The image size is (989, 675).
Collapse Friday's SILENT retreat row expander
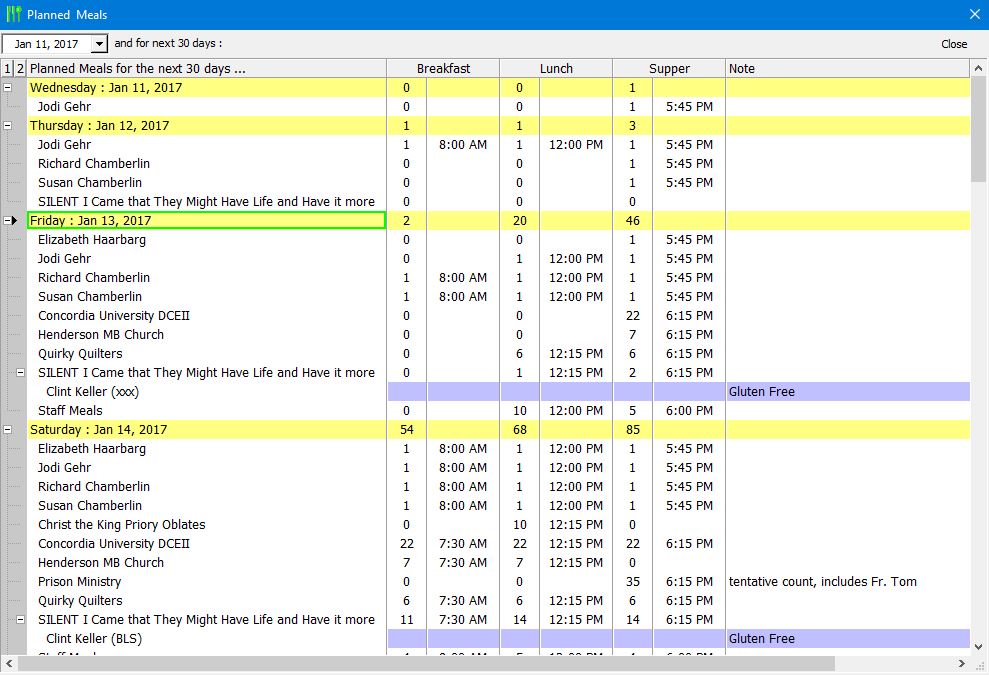click(x=20, y=372)
